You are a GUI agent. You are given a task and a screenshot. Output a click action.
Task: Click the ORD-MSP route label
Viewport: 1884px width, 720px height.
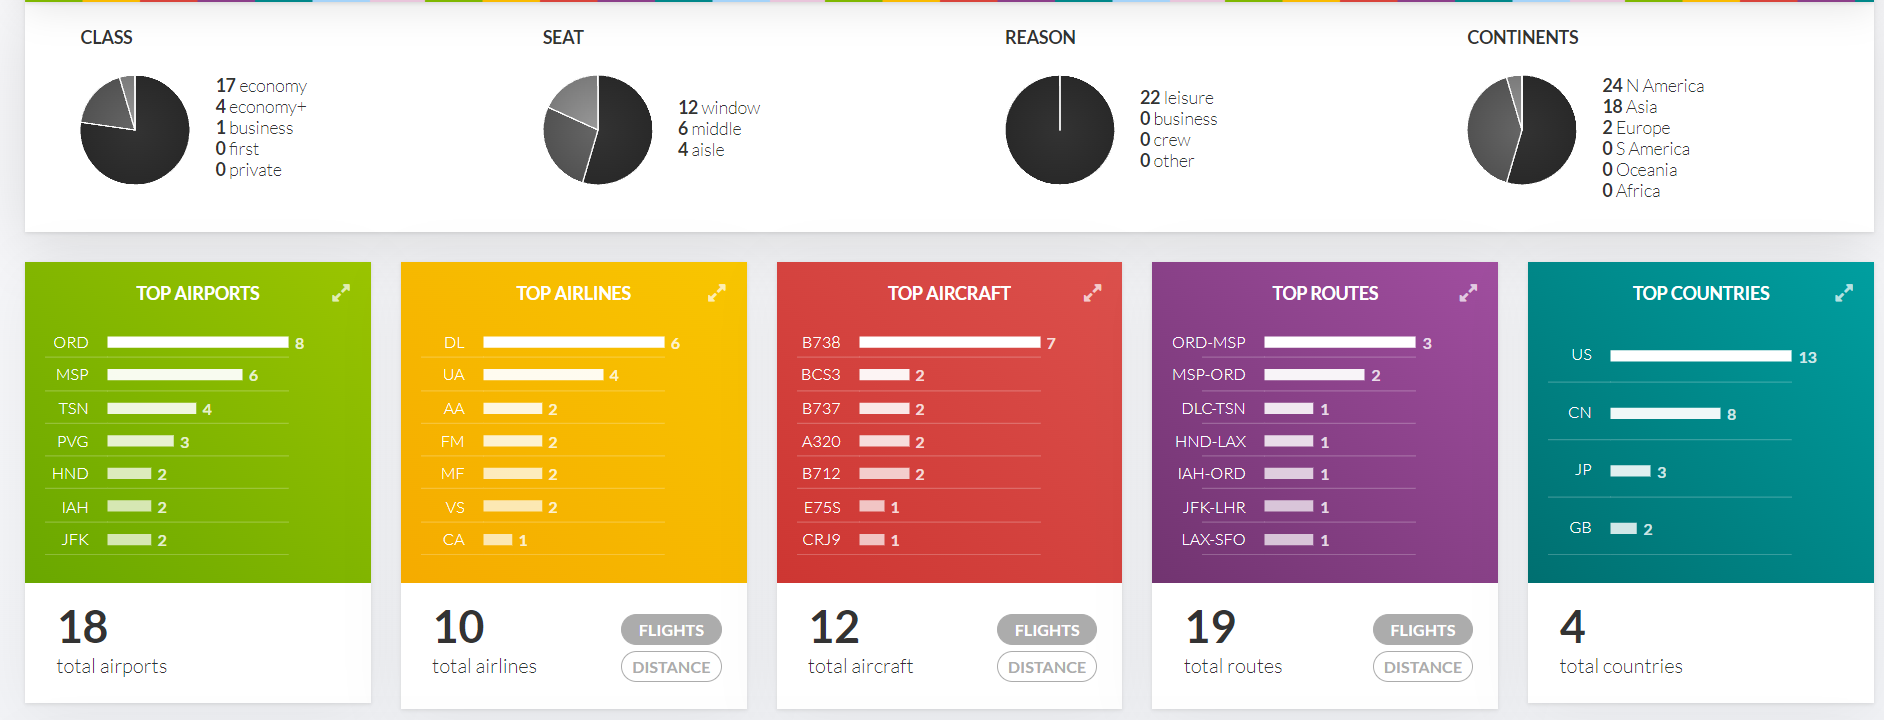[1209, 342]
